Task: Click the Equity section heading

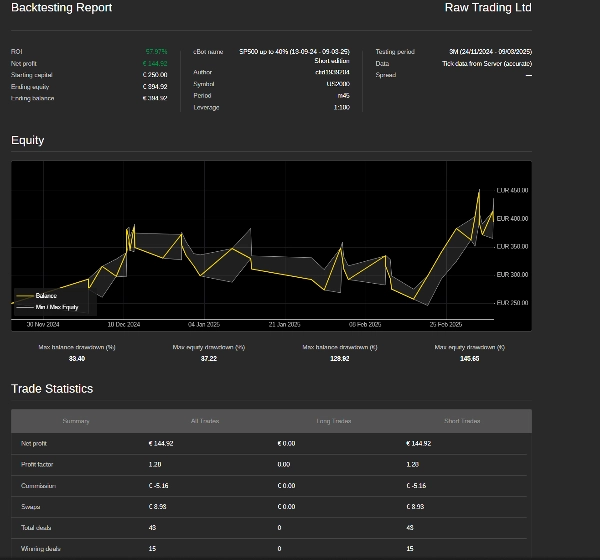Action: (27, 141)
